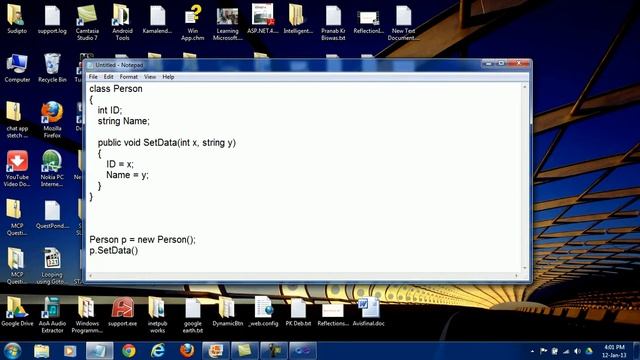The image size is (640, 360).
Task: Click the 'Name = y;' line
Action: pos(127,175)
